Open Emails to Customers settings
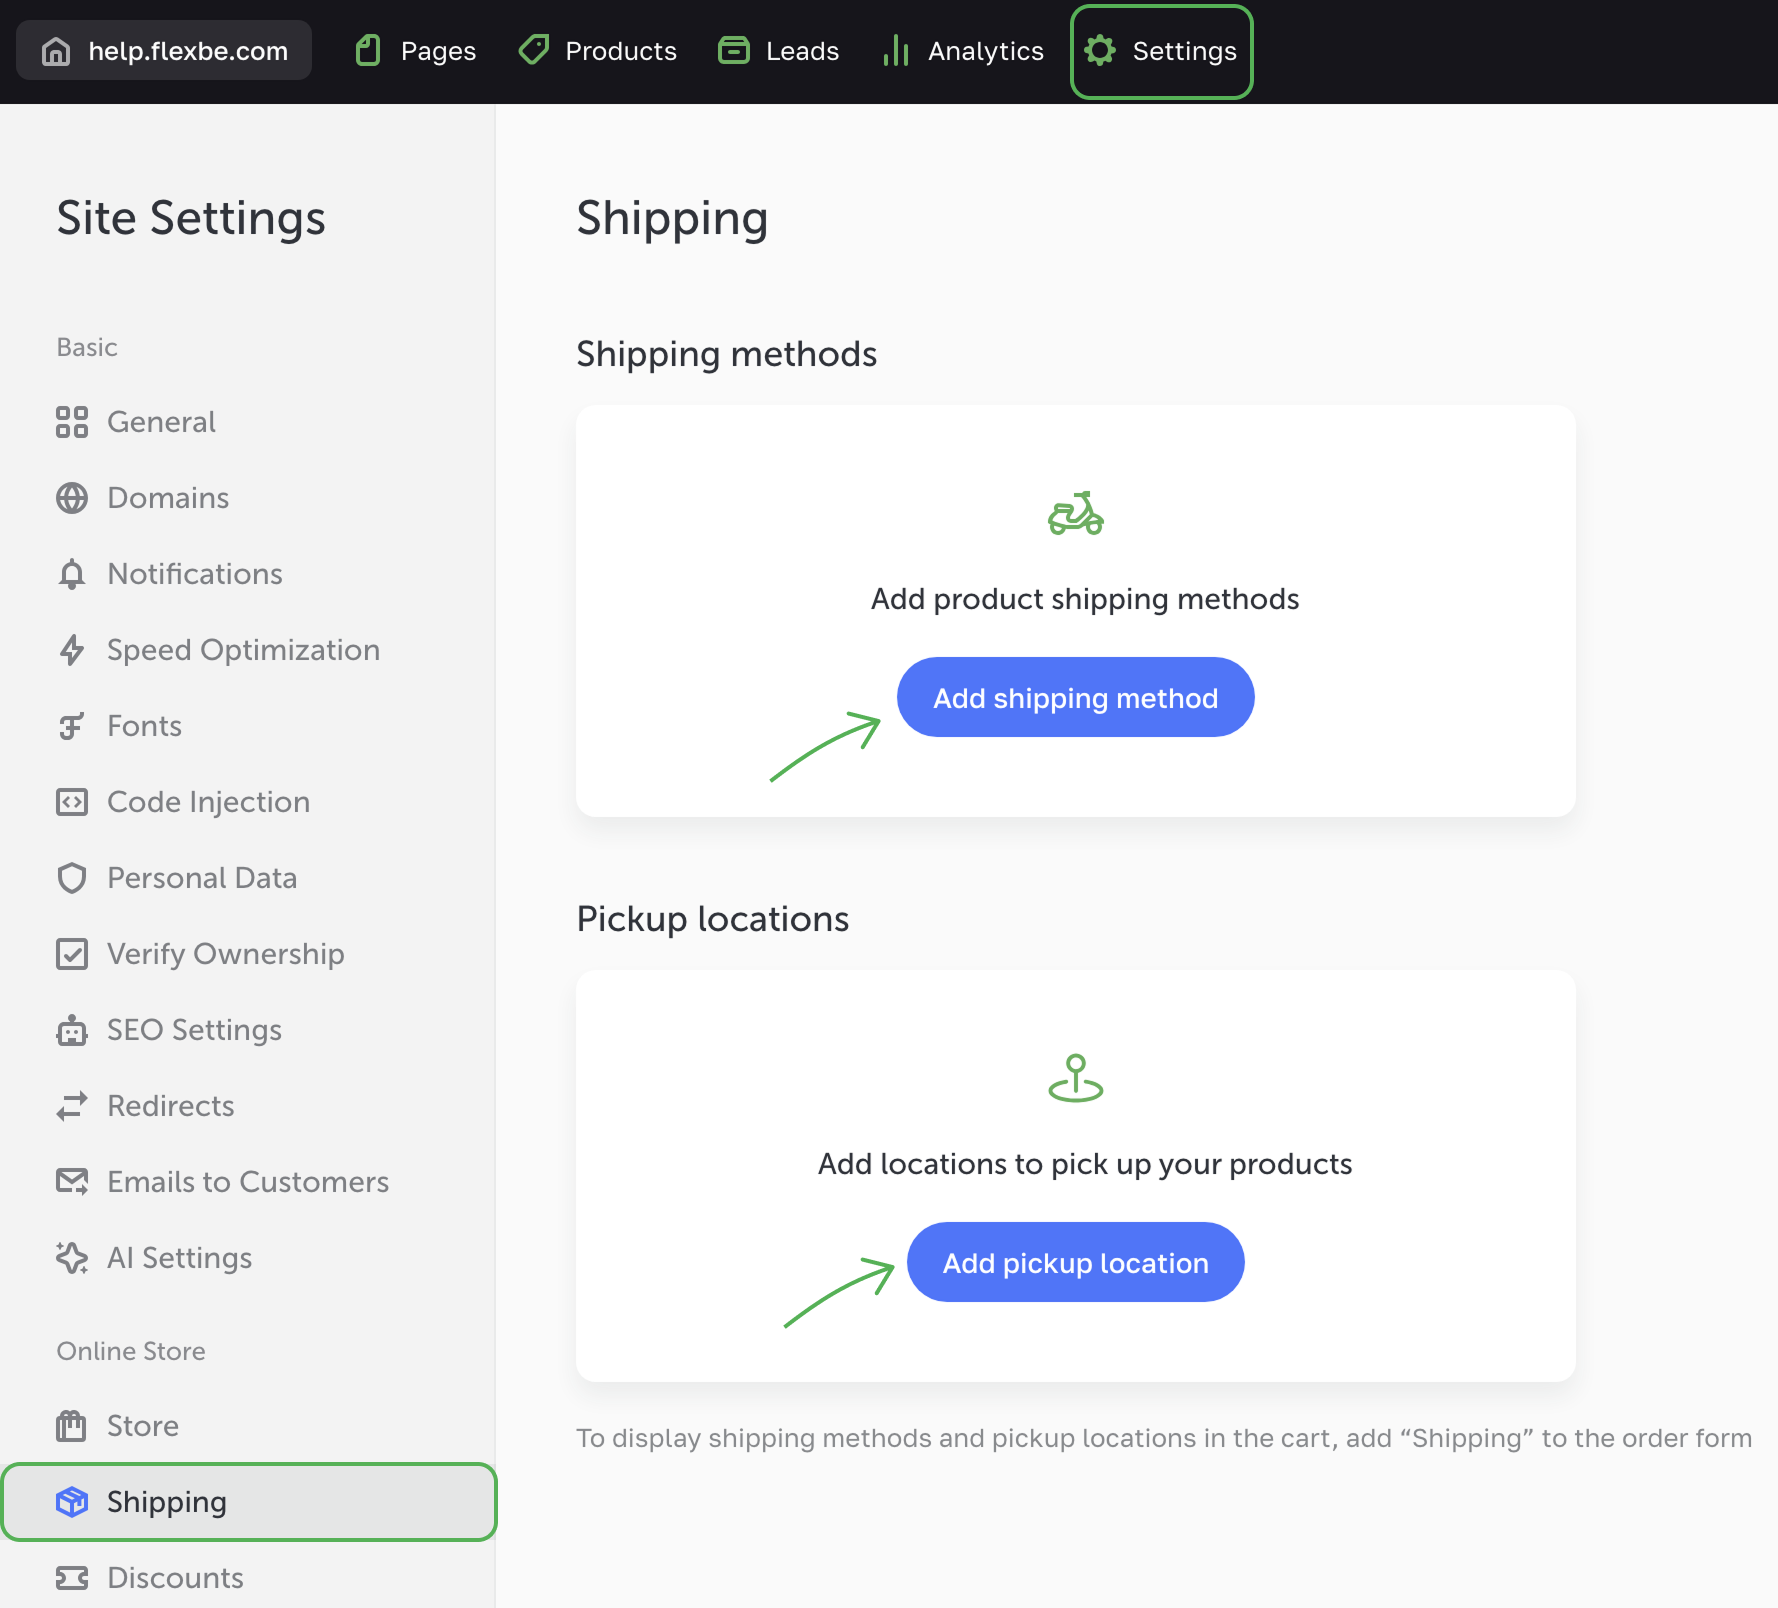This screenshot has width=1778, height=1608. [247, 1182]
